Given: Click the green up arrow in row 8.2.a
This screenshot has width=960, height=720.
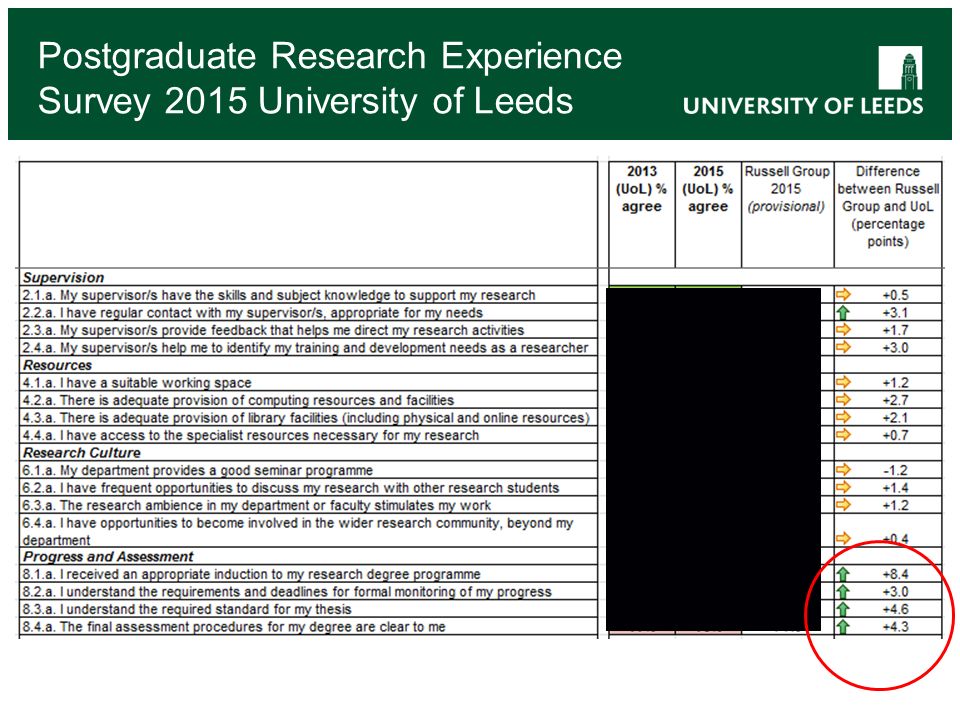Looking at the screenshot, I should (843, 591).
